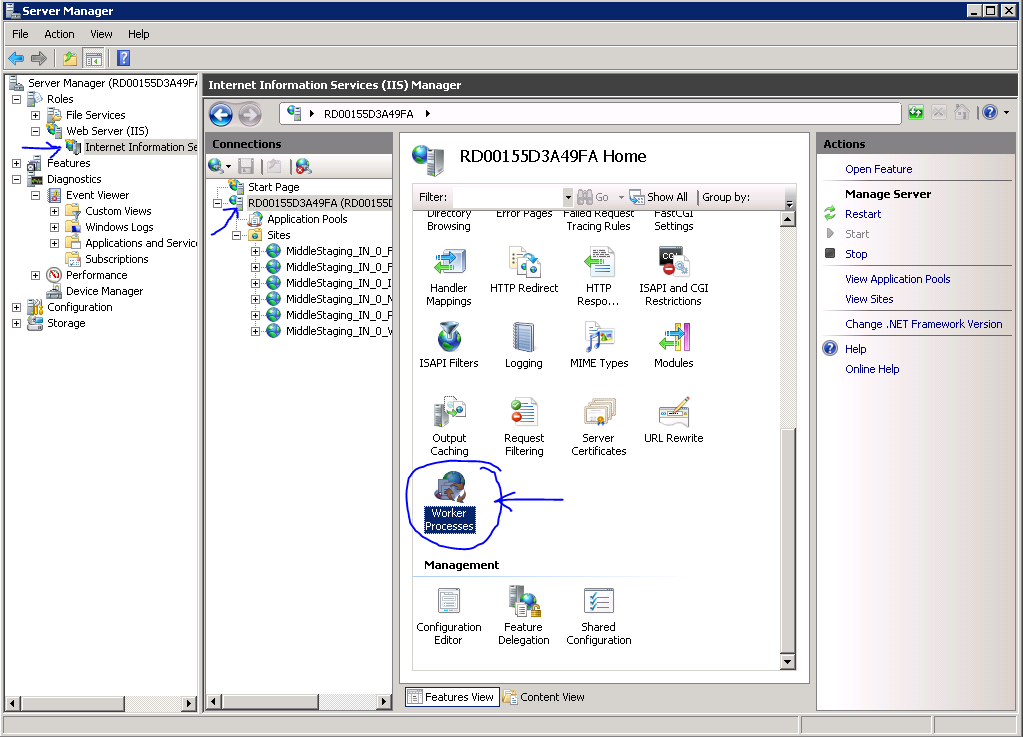This screenshot has height=737, width=1023.
Task: Click the Server Manager toolbar help icon
Action: tap(123, 59)
